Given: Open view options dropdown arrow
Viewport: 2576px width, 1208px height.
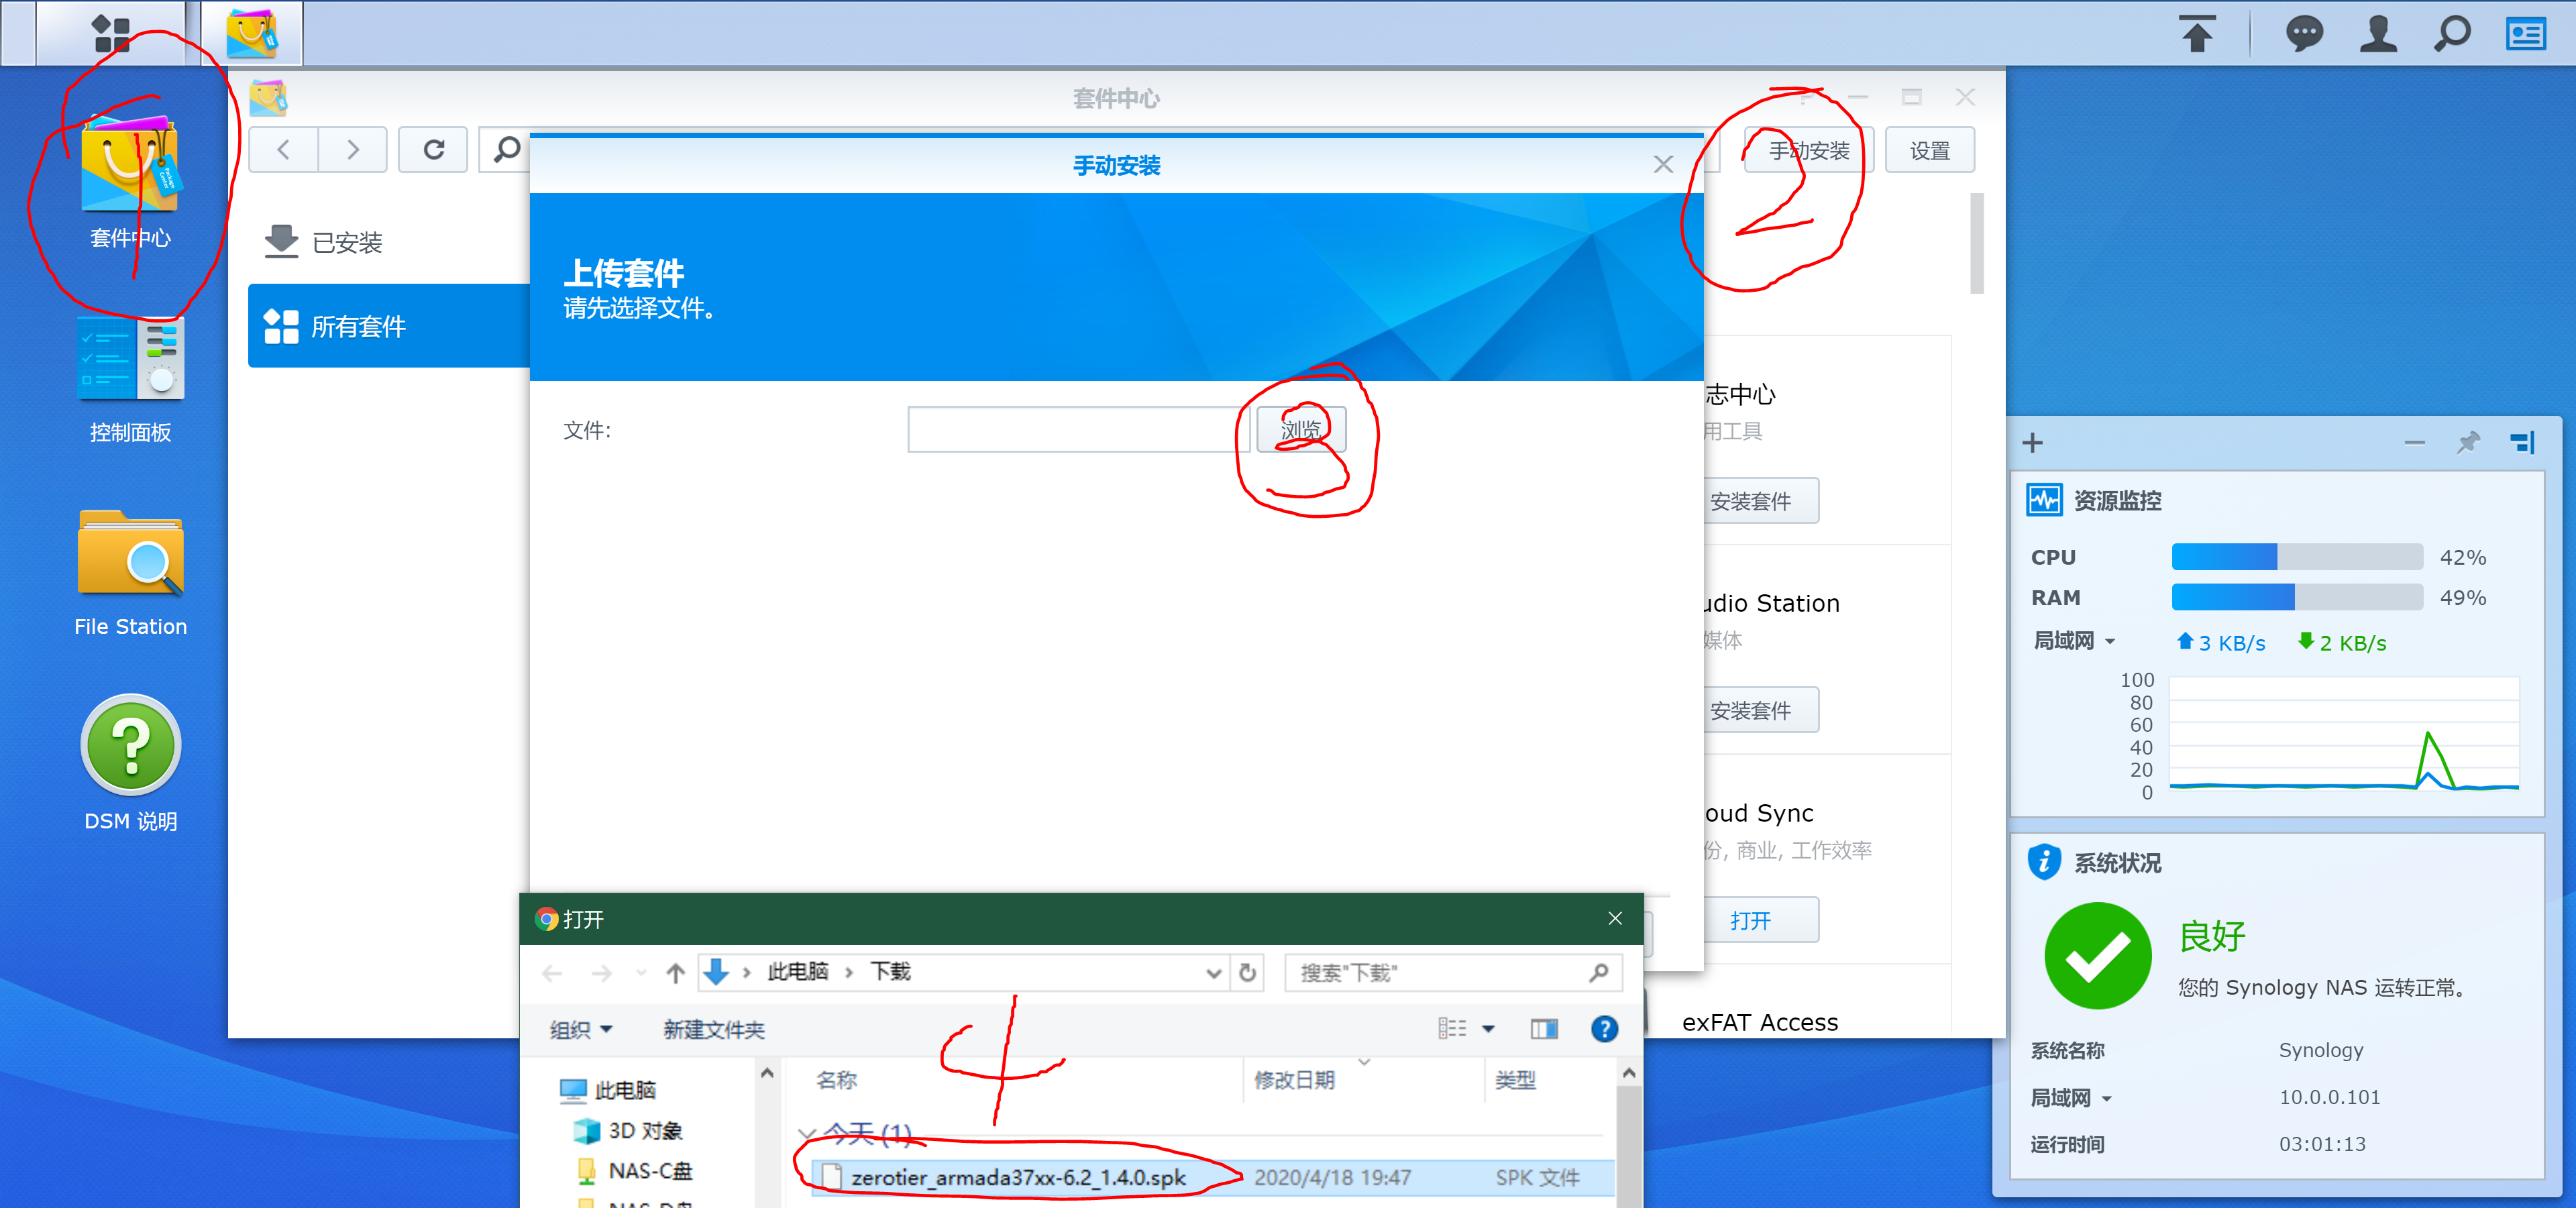Looking at the screenshot, I should (x=1488, y=1029).
